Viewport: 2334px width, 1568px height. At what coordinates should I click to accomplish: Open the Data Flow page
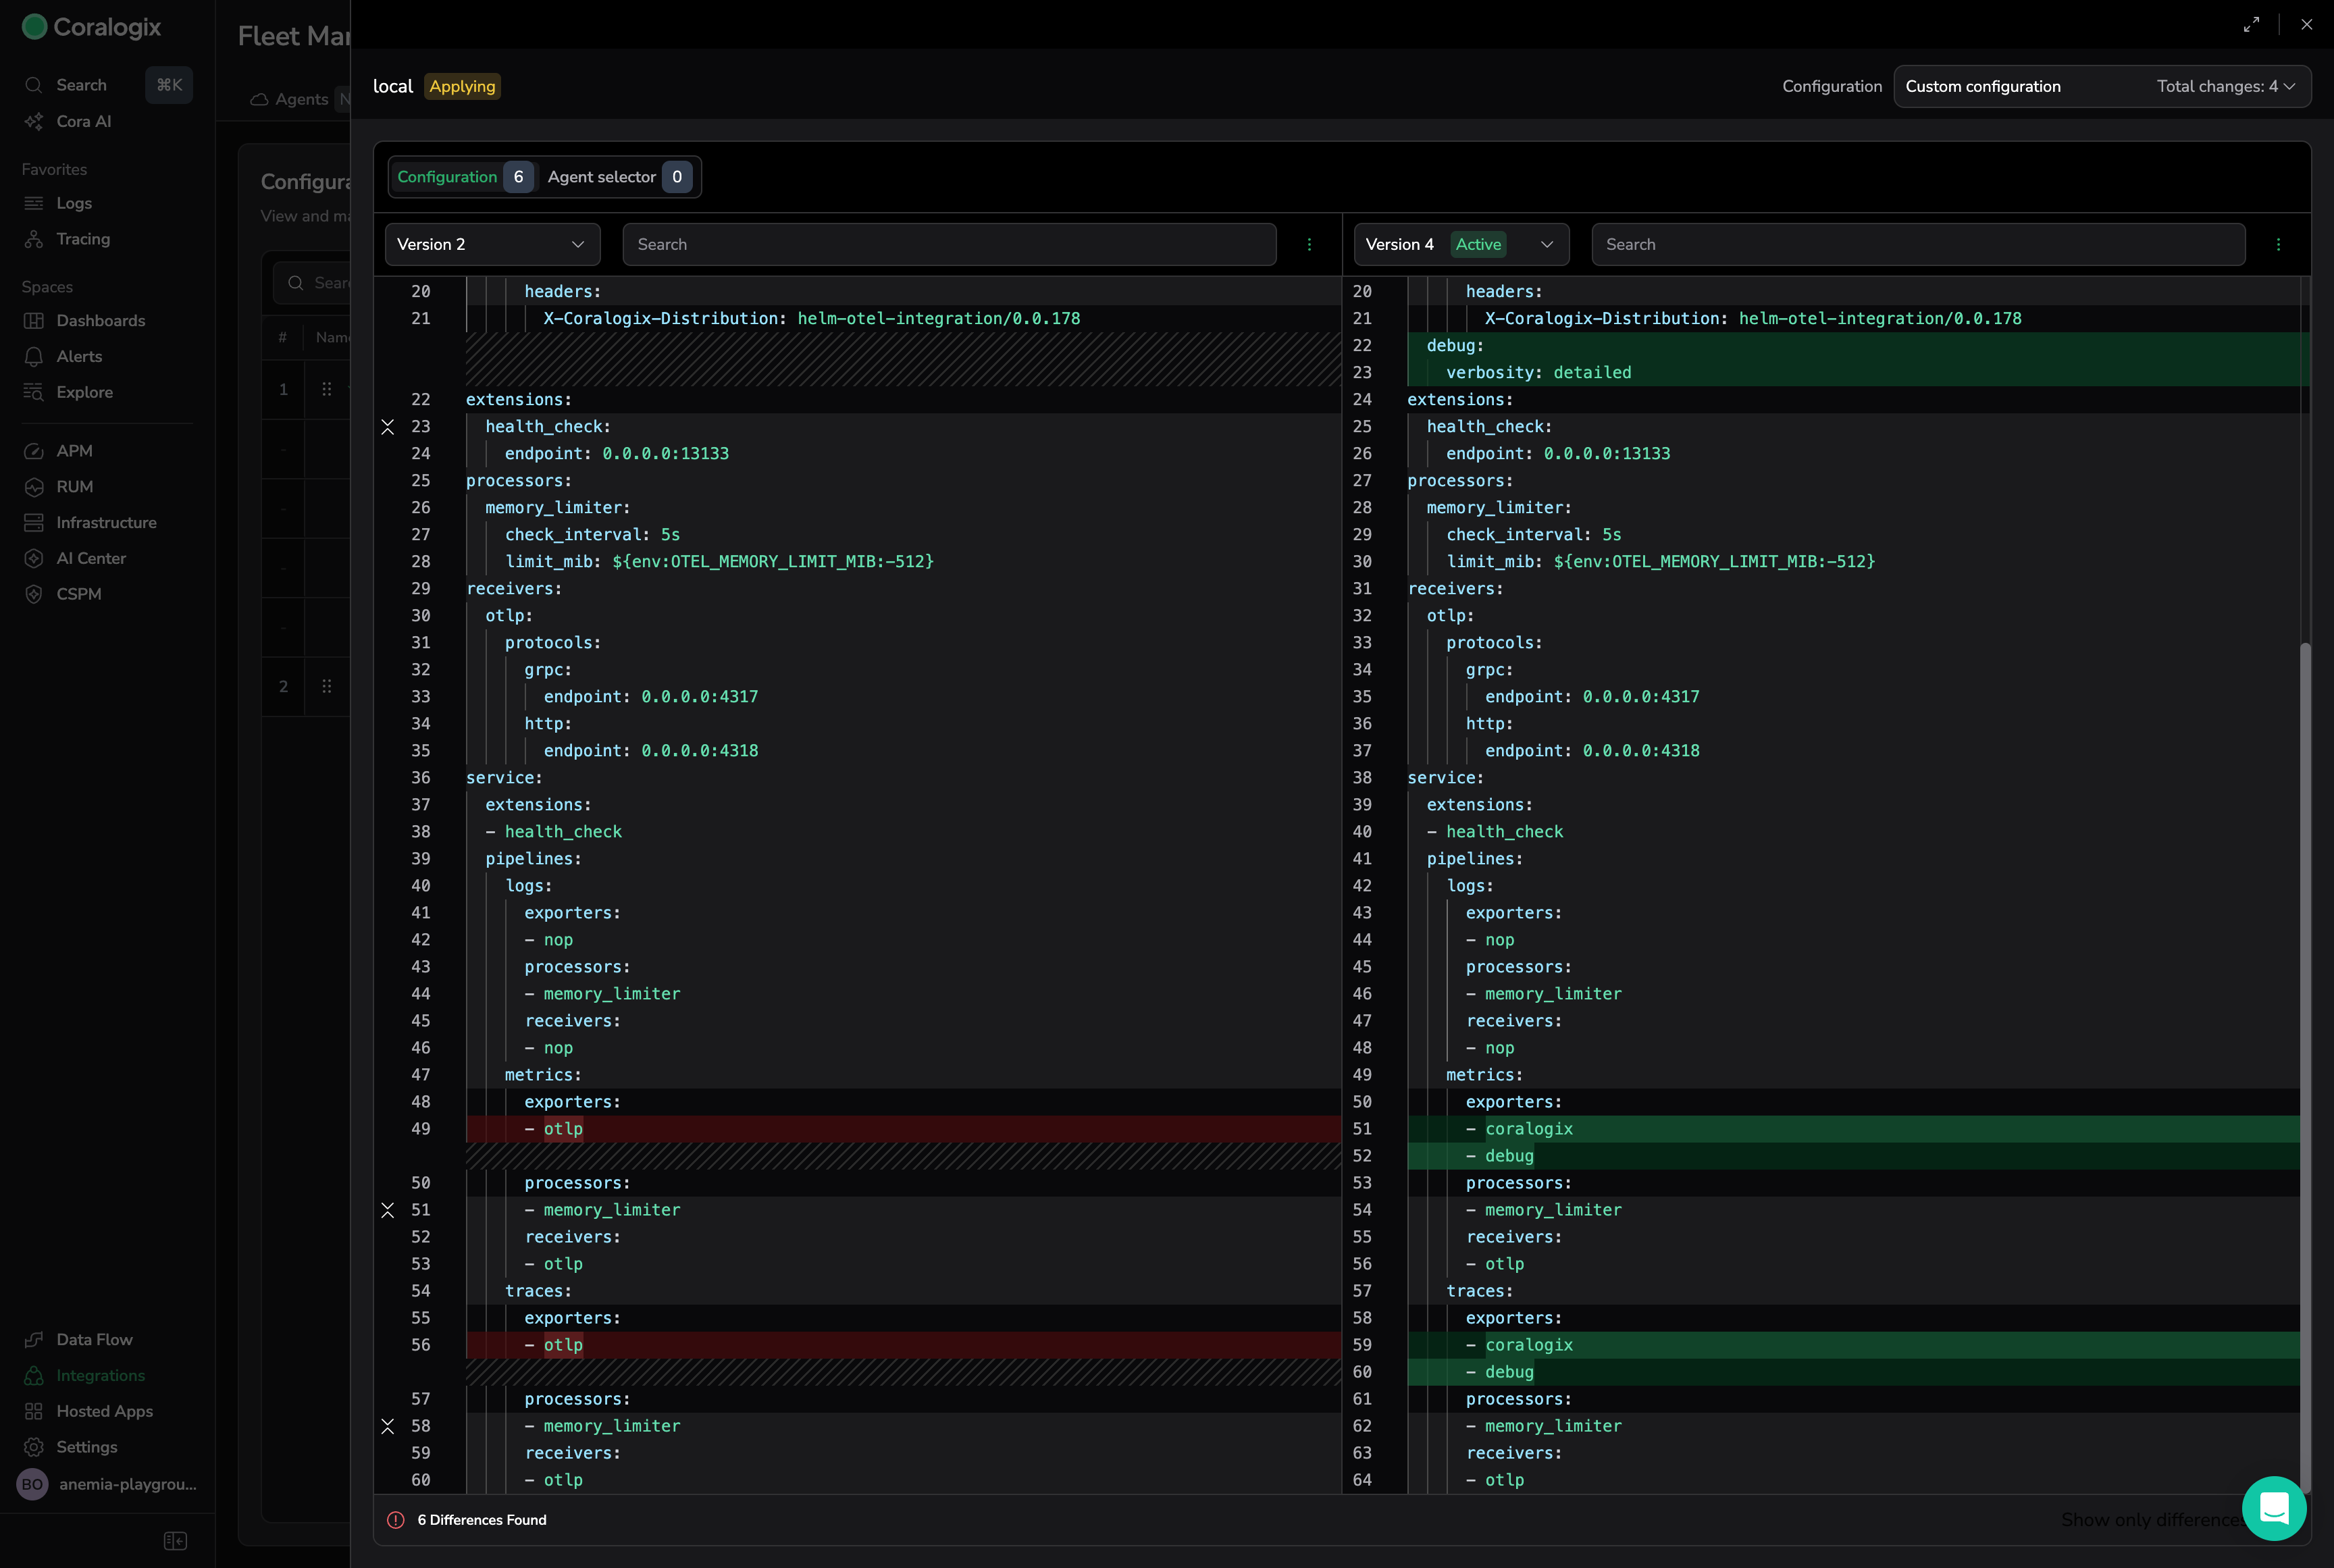94,1340
